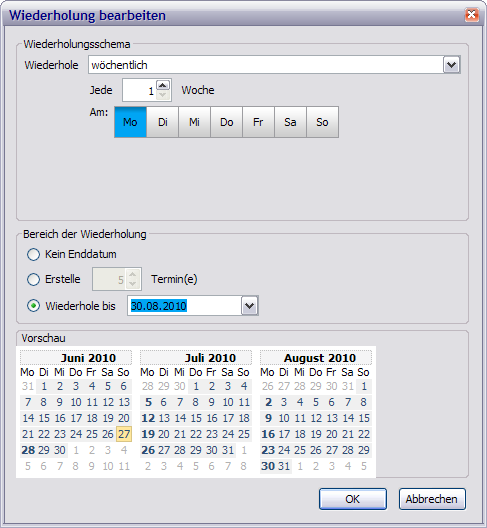Click June 15 in the Juni calendar

pyautogui.click(x=44, y=418)
